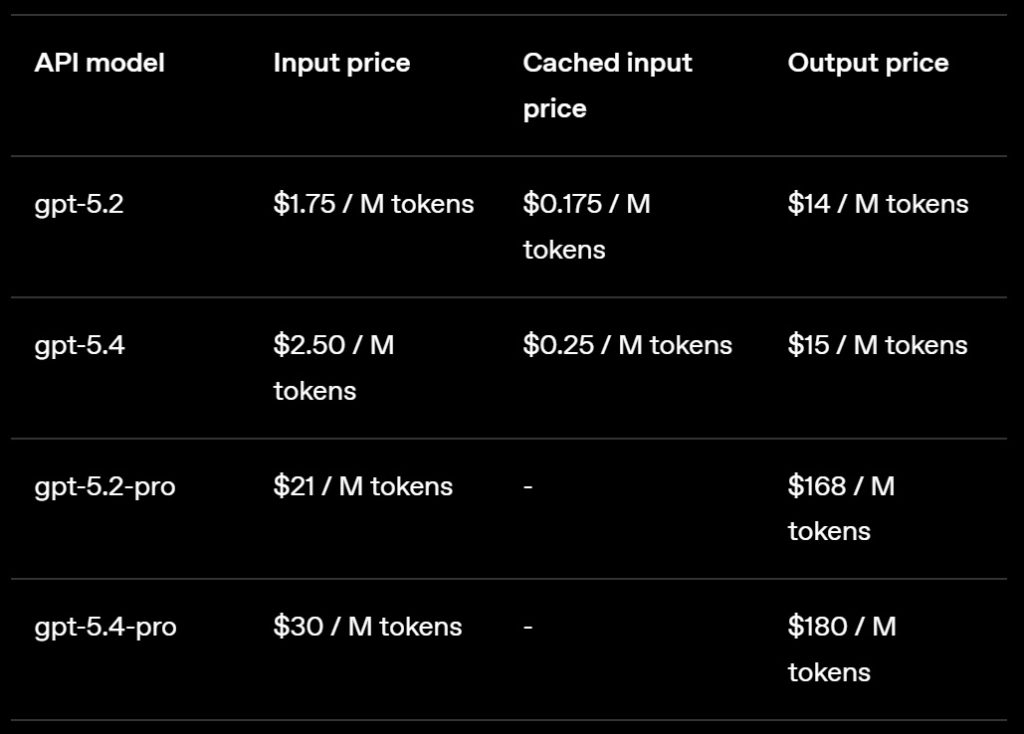Click the $1.75 / M tokens input price
Image resolution: width=1024 pixels, height=734 pixels.
[x=373, y=204]
